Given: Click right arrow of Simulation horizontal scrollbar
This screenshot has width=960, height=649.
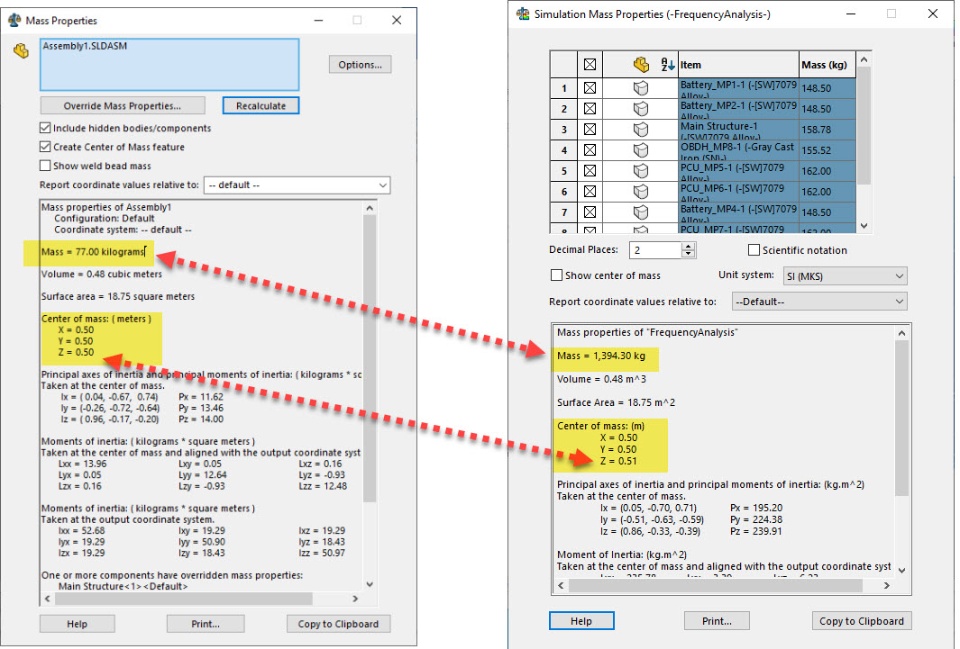Looking at the screenshot, I should 887,585.
